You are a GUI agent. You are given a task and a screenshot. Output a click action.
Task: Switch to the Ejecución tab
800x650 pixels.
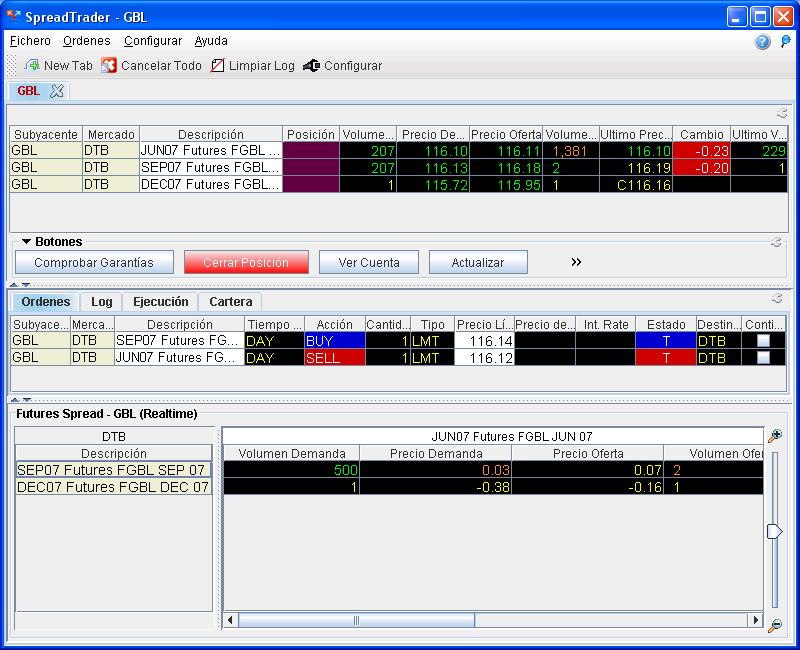tap(160, 301)
